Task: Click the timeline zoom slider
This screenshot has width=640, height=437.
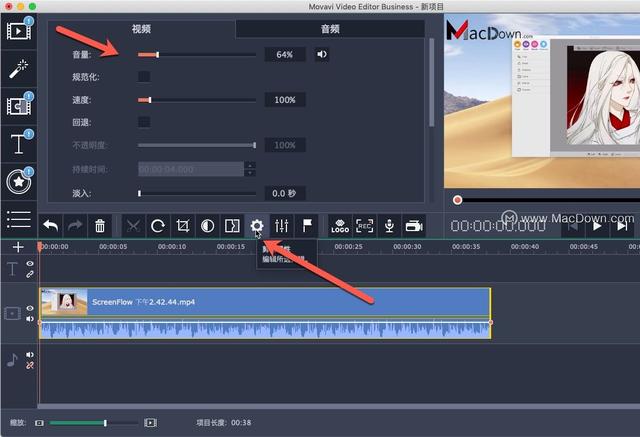Action: [93, 423]
